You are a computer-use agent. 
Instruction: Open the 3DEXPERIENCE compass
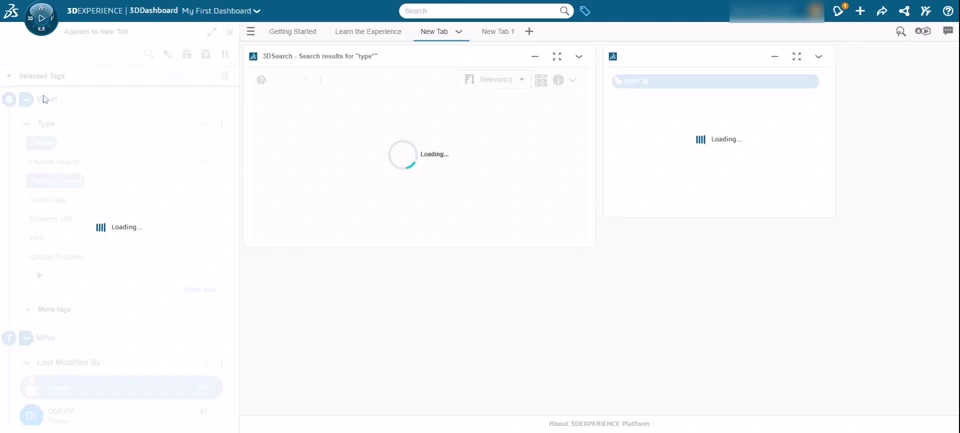pos(41,18)
